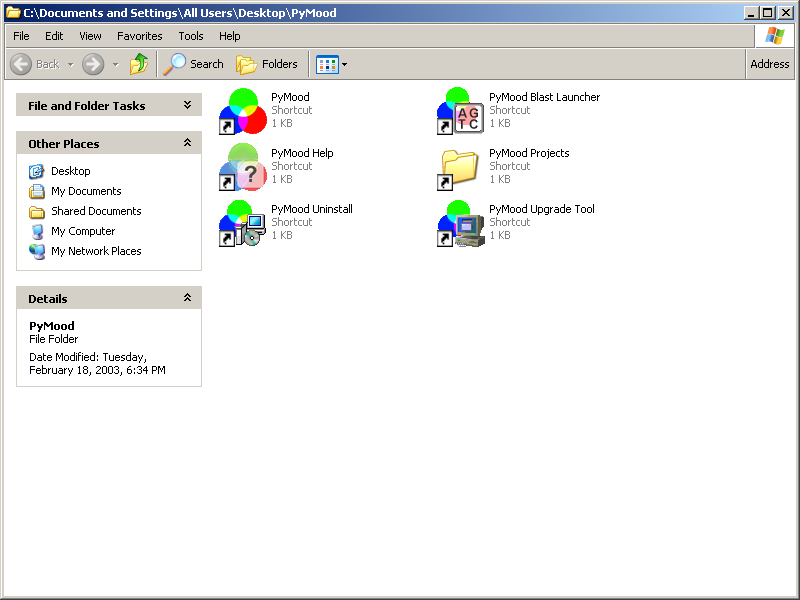Viewport: 800px width, 600px height.
Task: Close the PyMood window
Action: 786,13
